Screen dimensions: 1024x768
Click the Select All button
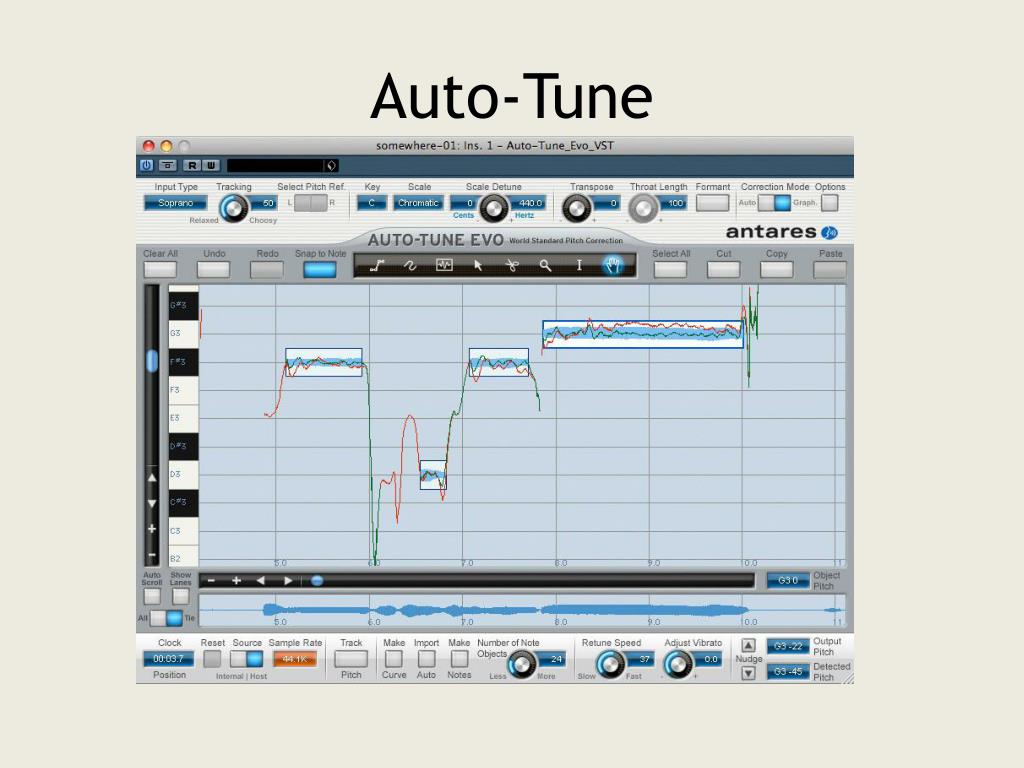670,269
